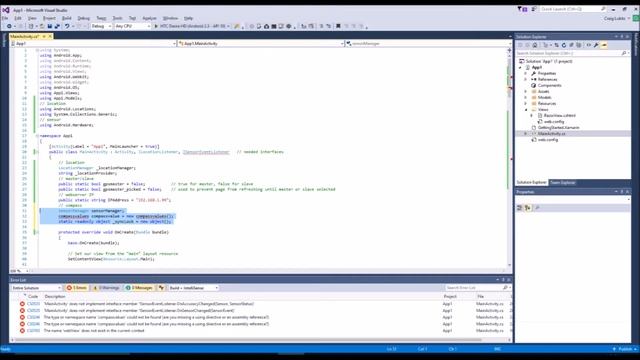Click the Home icon in Solution Explorer
The image size is (640, 360).
tap(535, 45)
